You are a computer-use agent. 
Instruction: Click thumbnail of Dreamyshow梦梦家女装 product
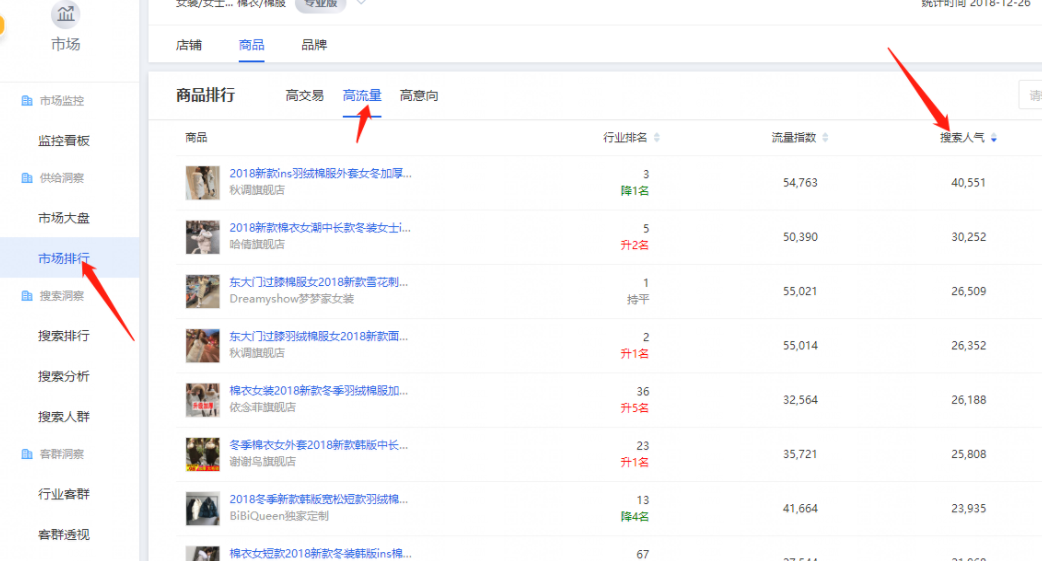coord(203,291)
